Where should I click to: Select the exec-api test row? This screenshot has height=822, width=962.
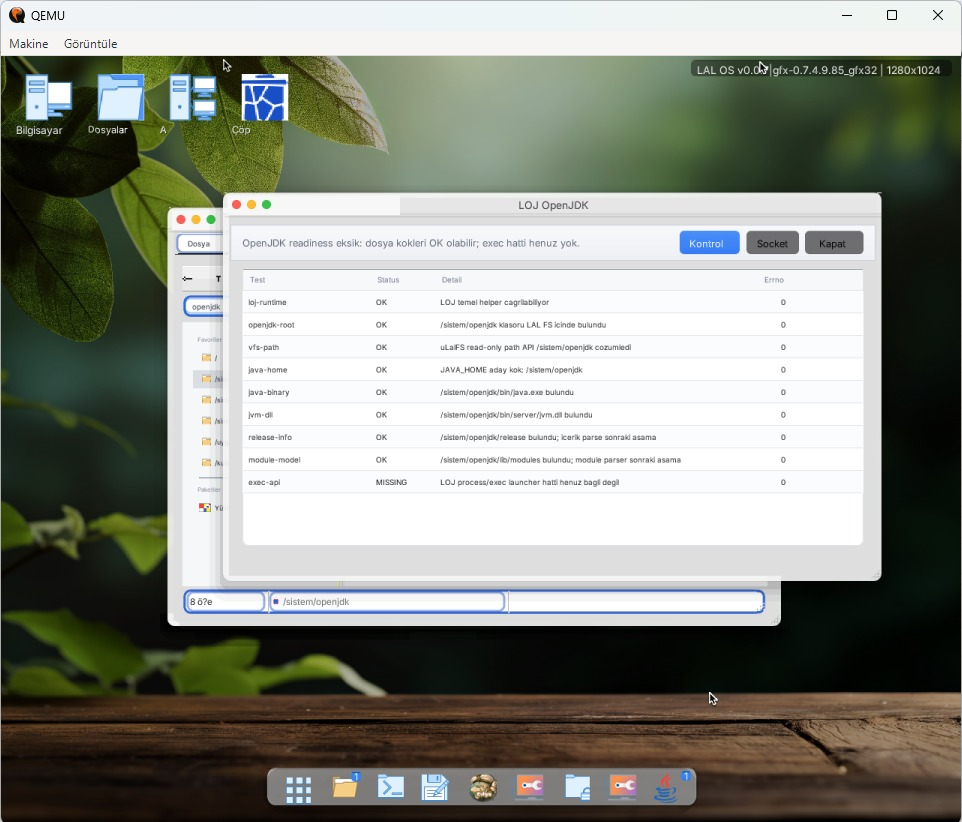[x=552, y=482]
